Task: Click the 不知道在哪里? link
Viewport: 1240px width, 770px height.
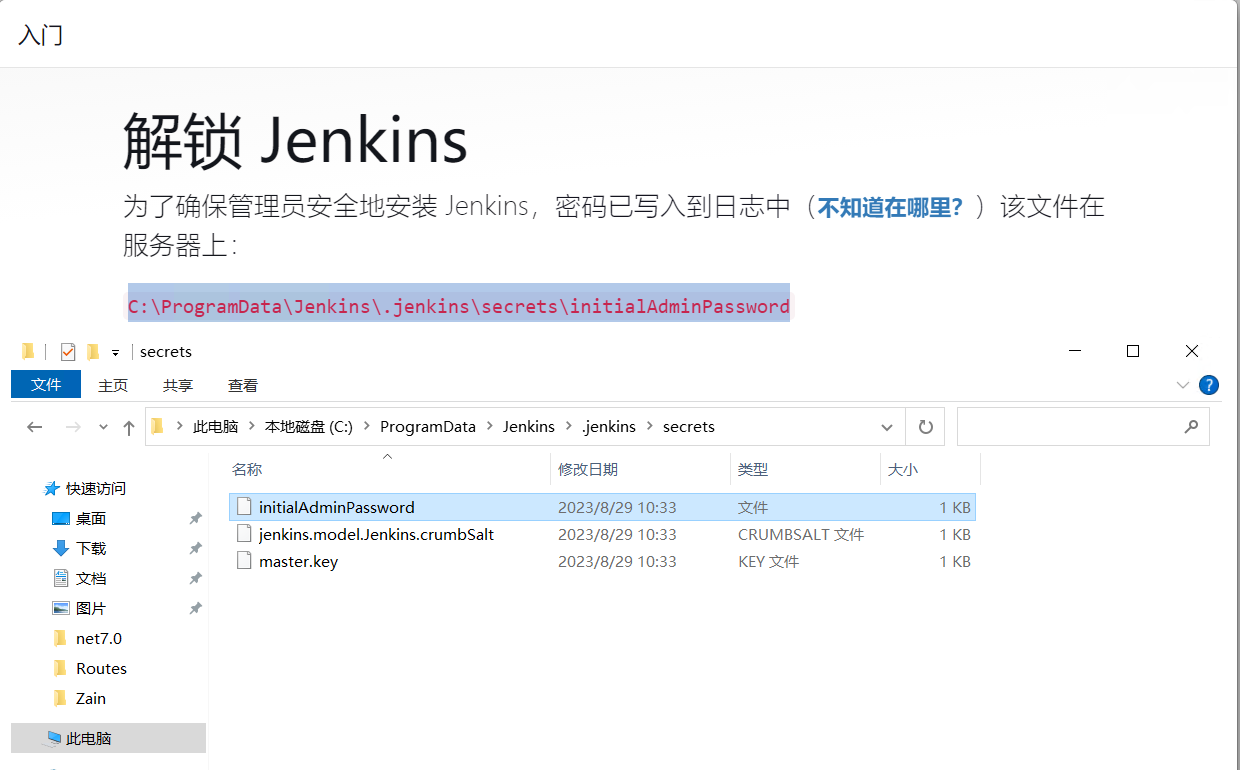Action: (890, 208)
